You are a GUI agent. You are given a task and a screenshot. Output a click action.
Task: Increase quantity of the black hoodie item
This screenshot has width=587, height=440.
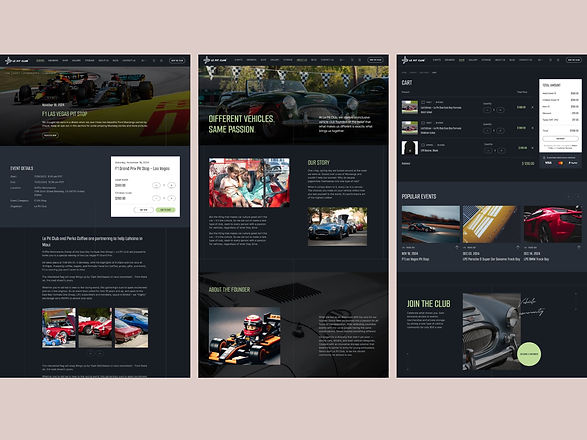pyautogui.click(x=501, y=151)
